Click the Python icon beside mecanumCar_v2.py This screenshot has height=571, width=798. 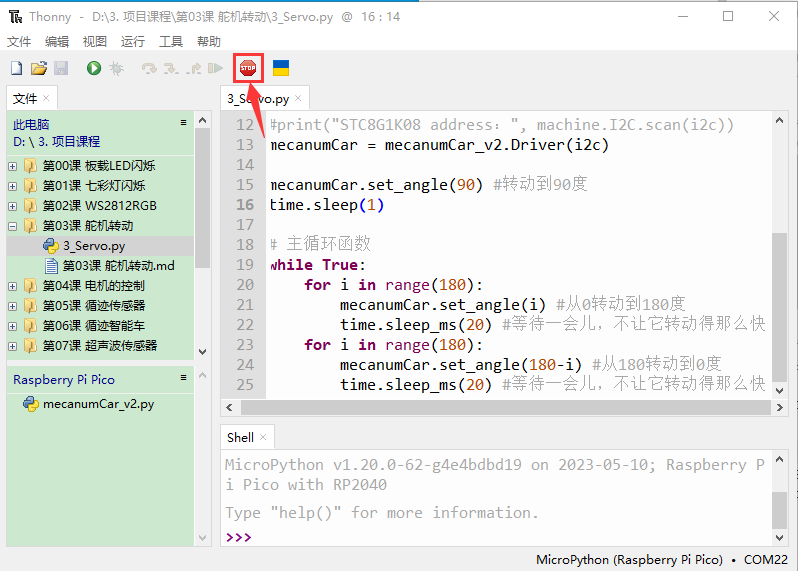pyautogui.click(x=31, y=404)
